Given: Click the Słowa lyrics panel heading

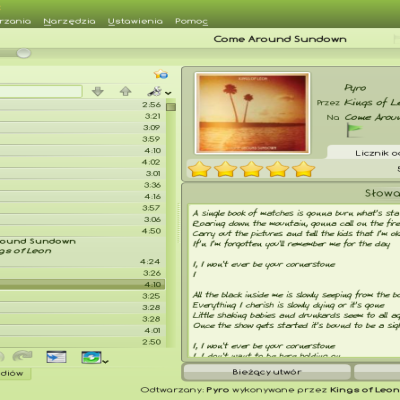Looking at the screenshot, I should [x=382, y=193].
